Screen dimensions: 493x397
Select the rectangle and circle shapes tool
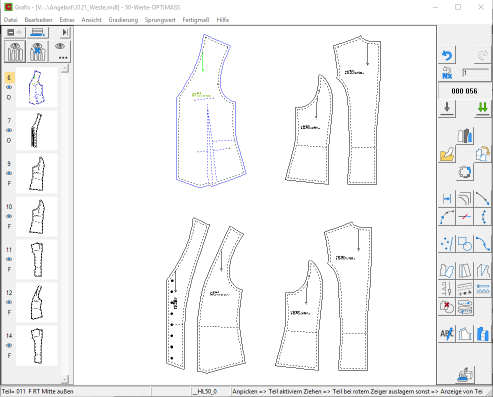465,244
